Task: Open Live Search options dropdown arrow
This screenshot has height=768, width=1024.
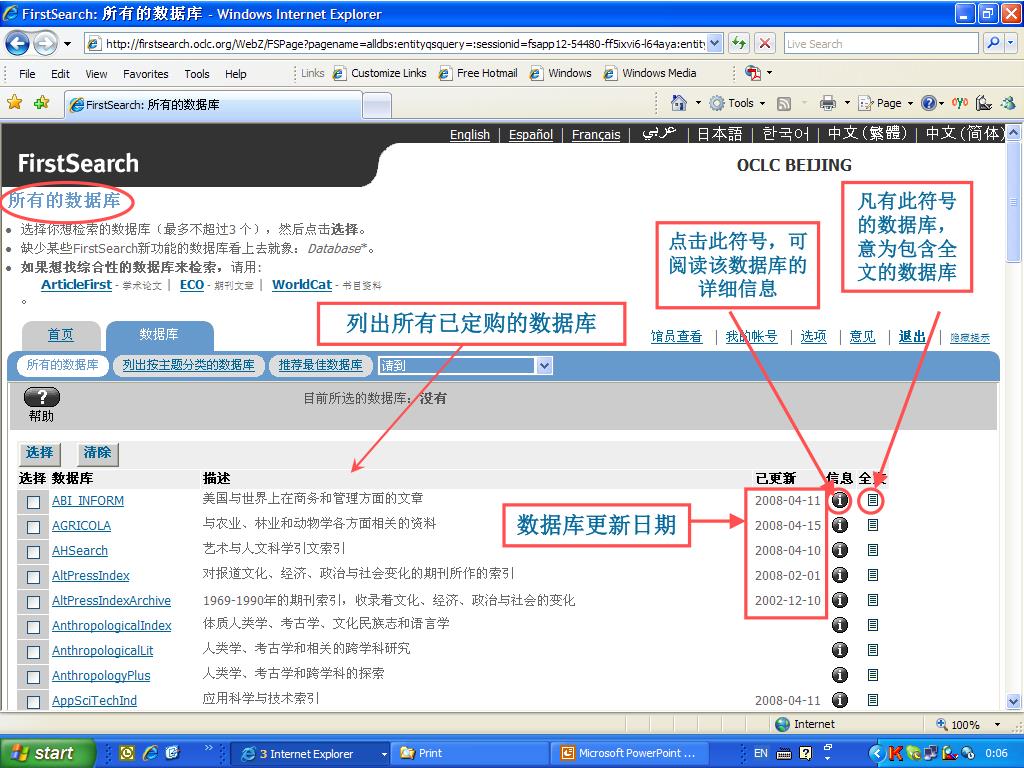Action: [x=1010, y=43]
